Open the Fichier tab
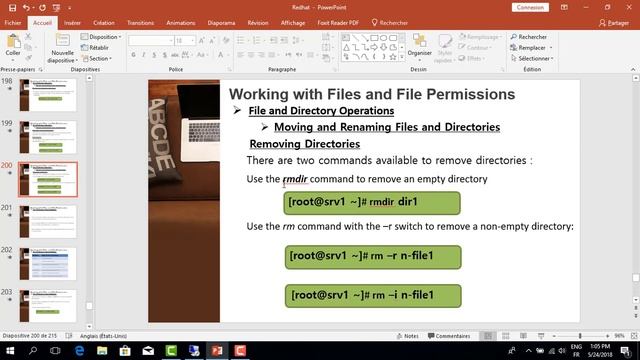Image resolution: width=640 pixels, height=360 pixels. coord(13,23)
